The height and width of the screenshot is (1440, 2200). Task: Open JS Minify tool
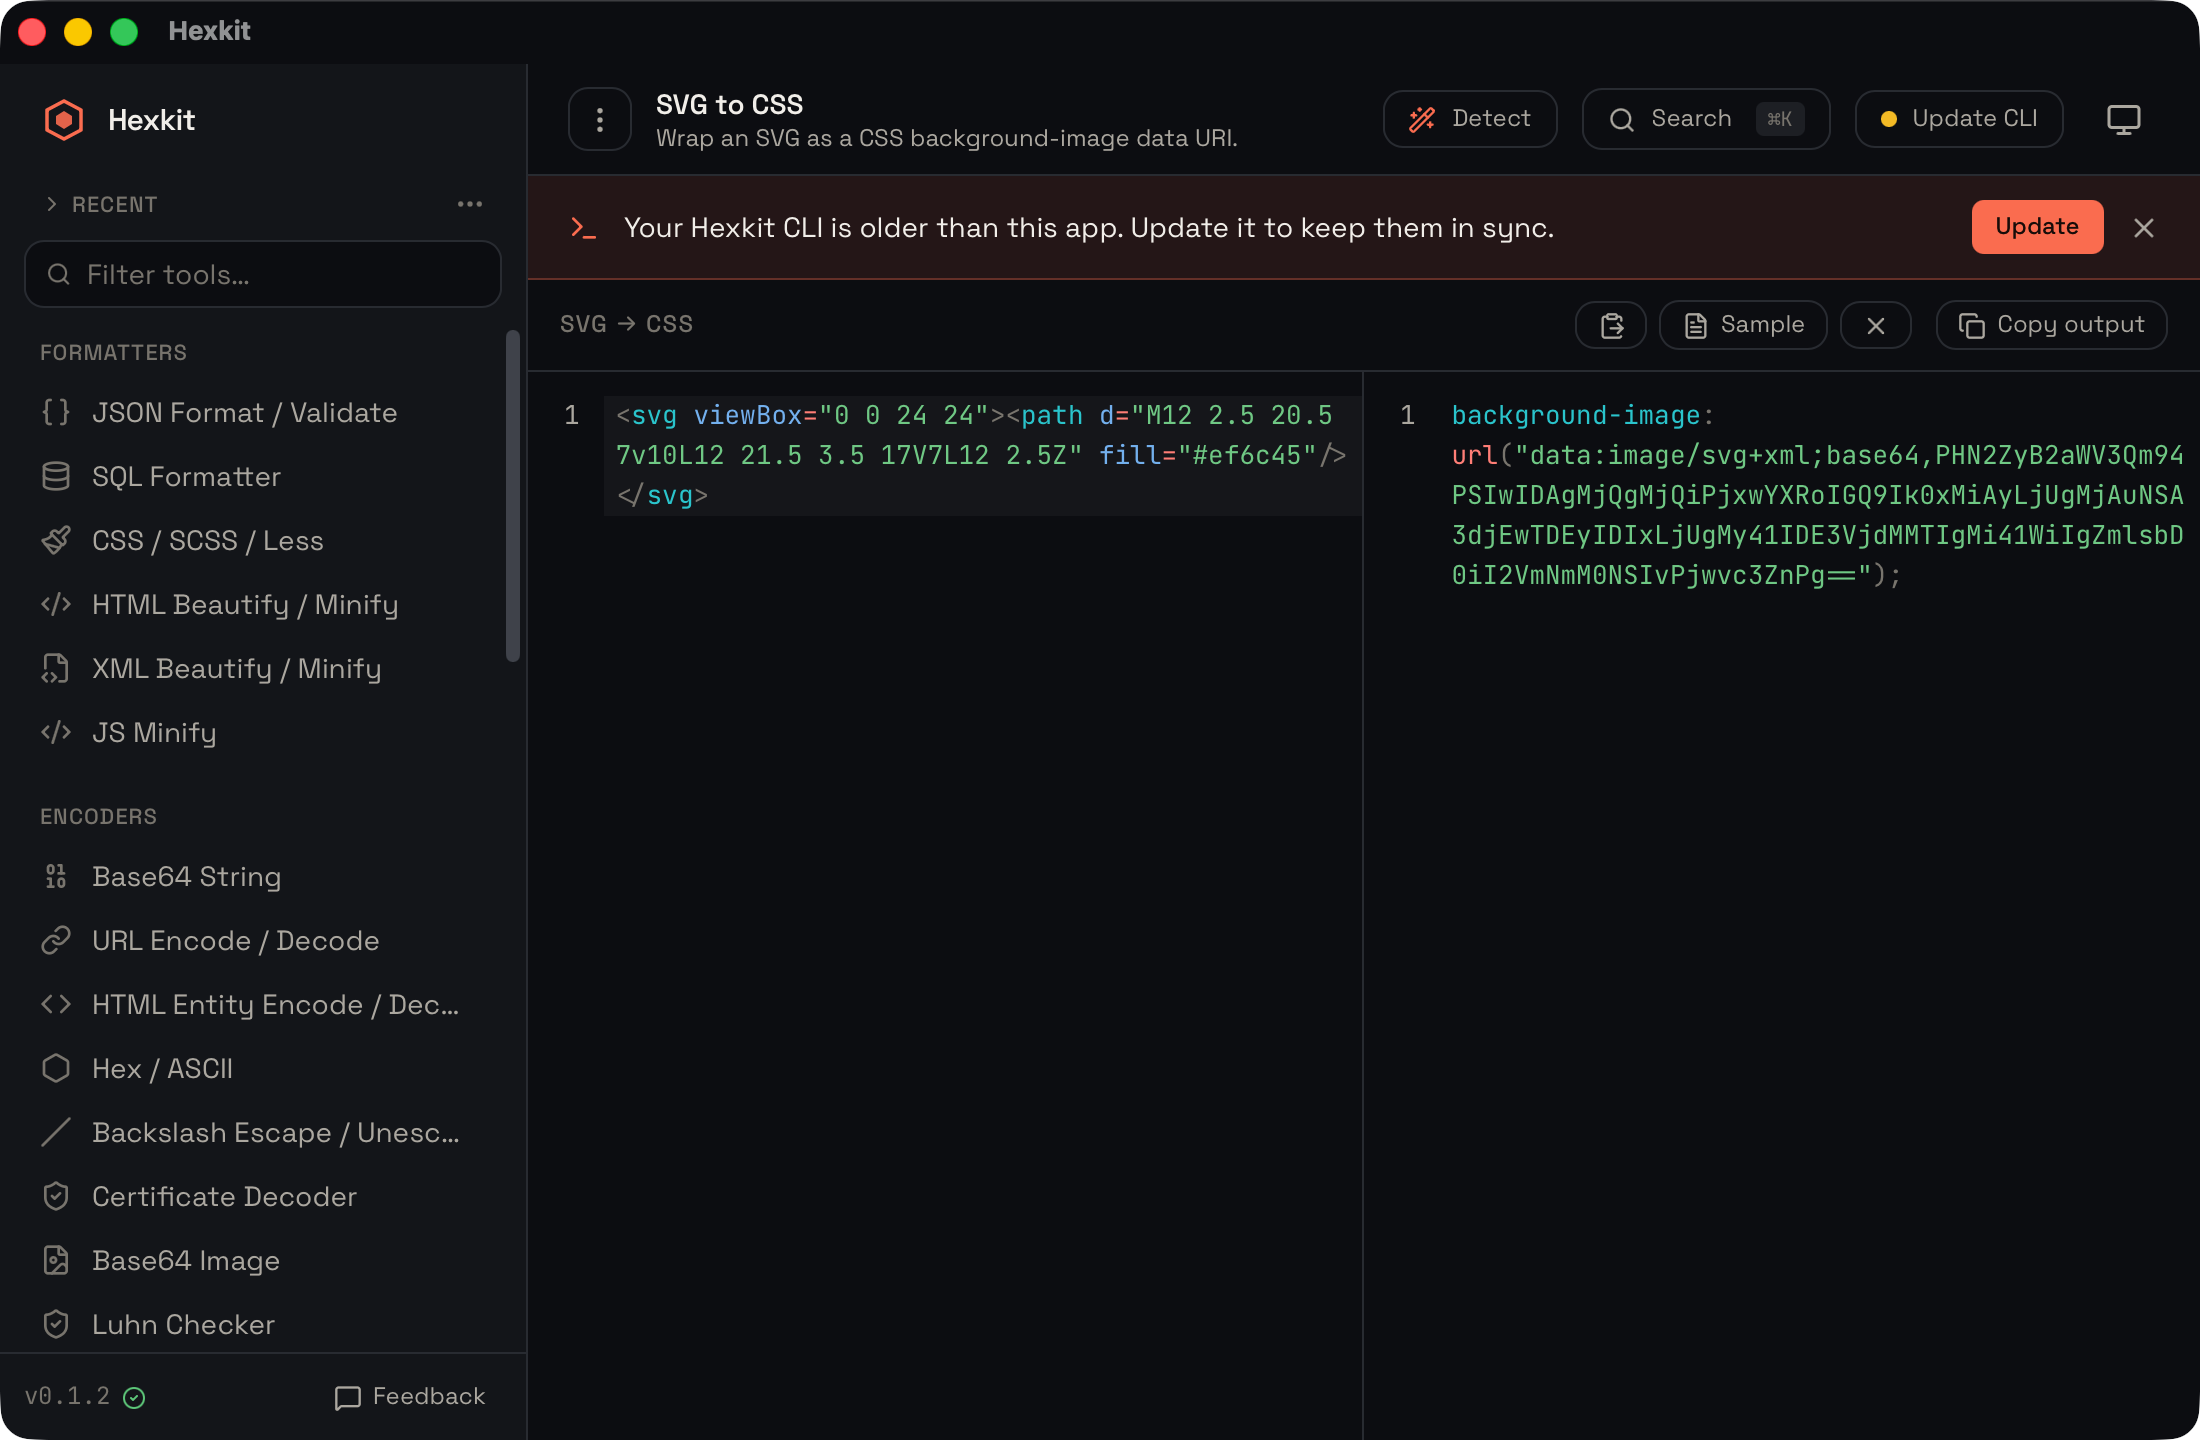tap(263, 733)
